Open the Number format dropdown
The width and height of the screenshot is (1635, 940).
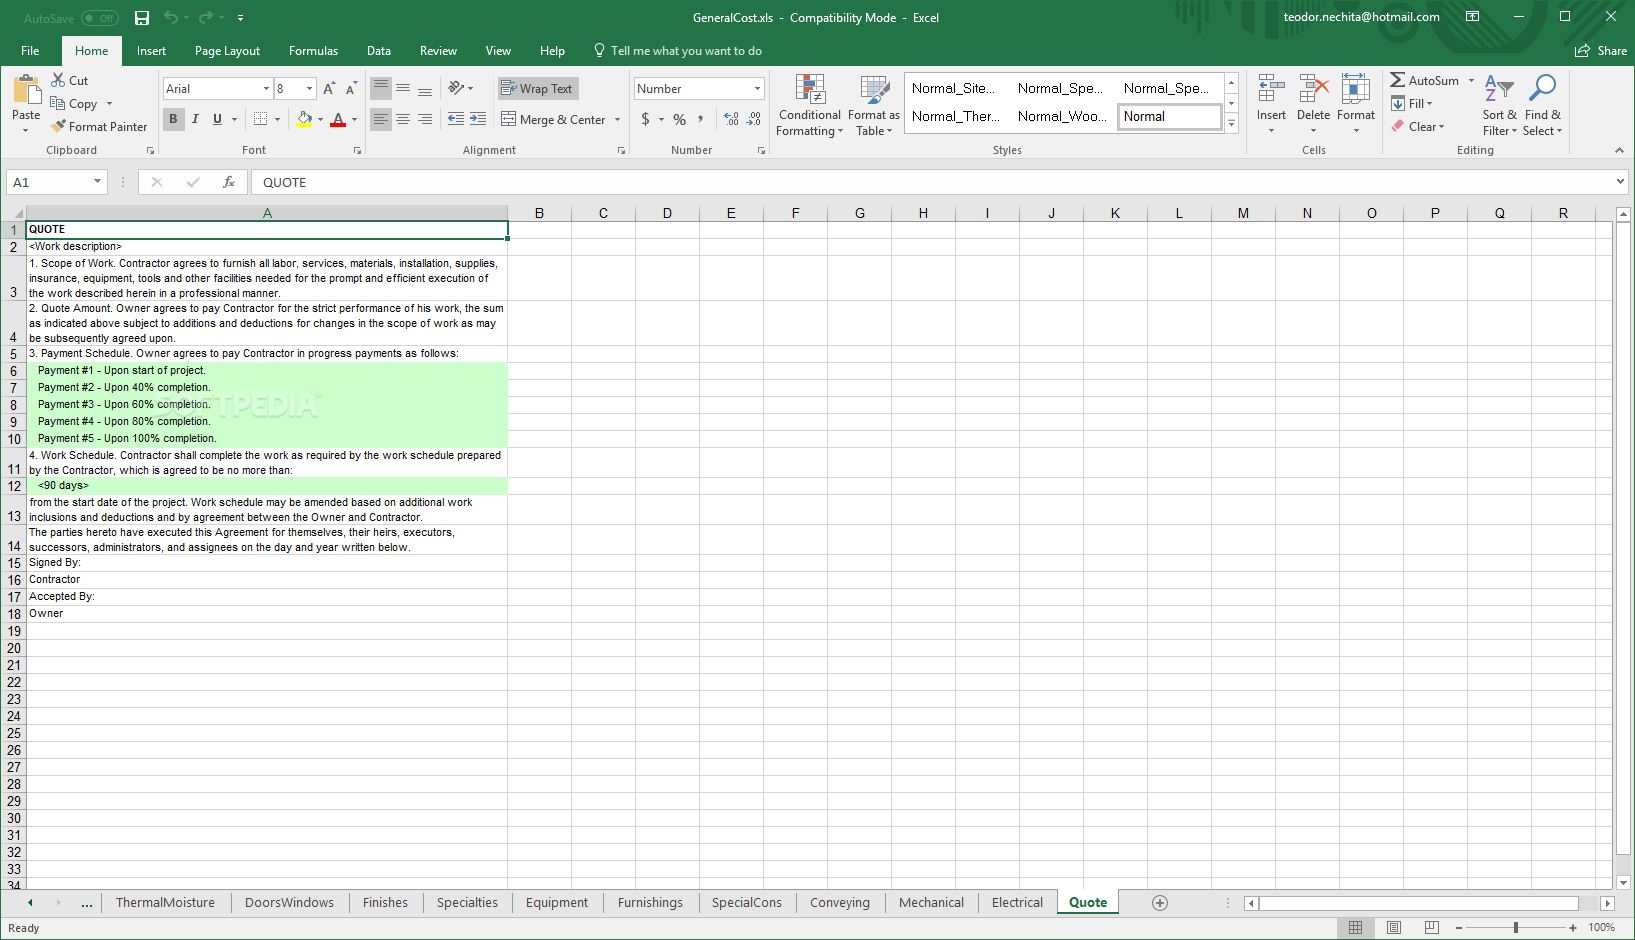coord(757,89)
